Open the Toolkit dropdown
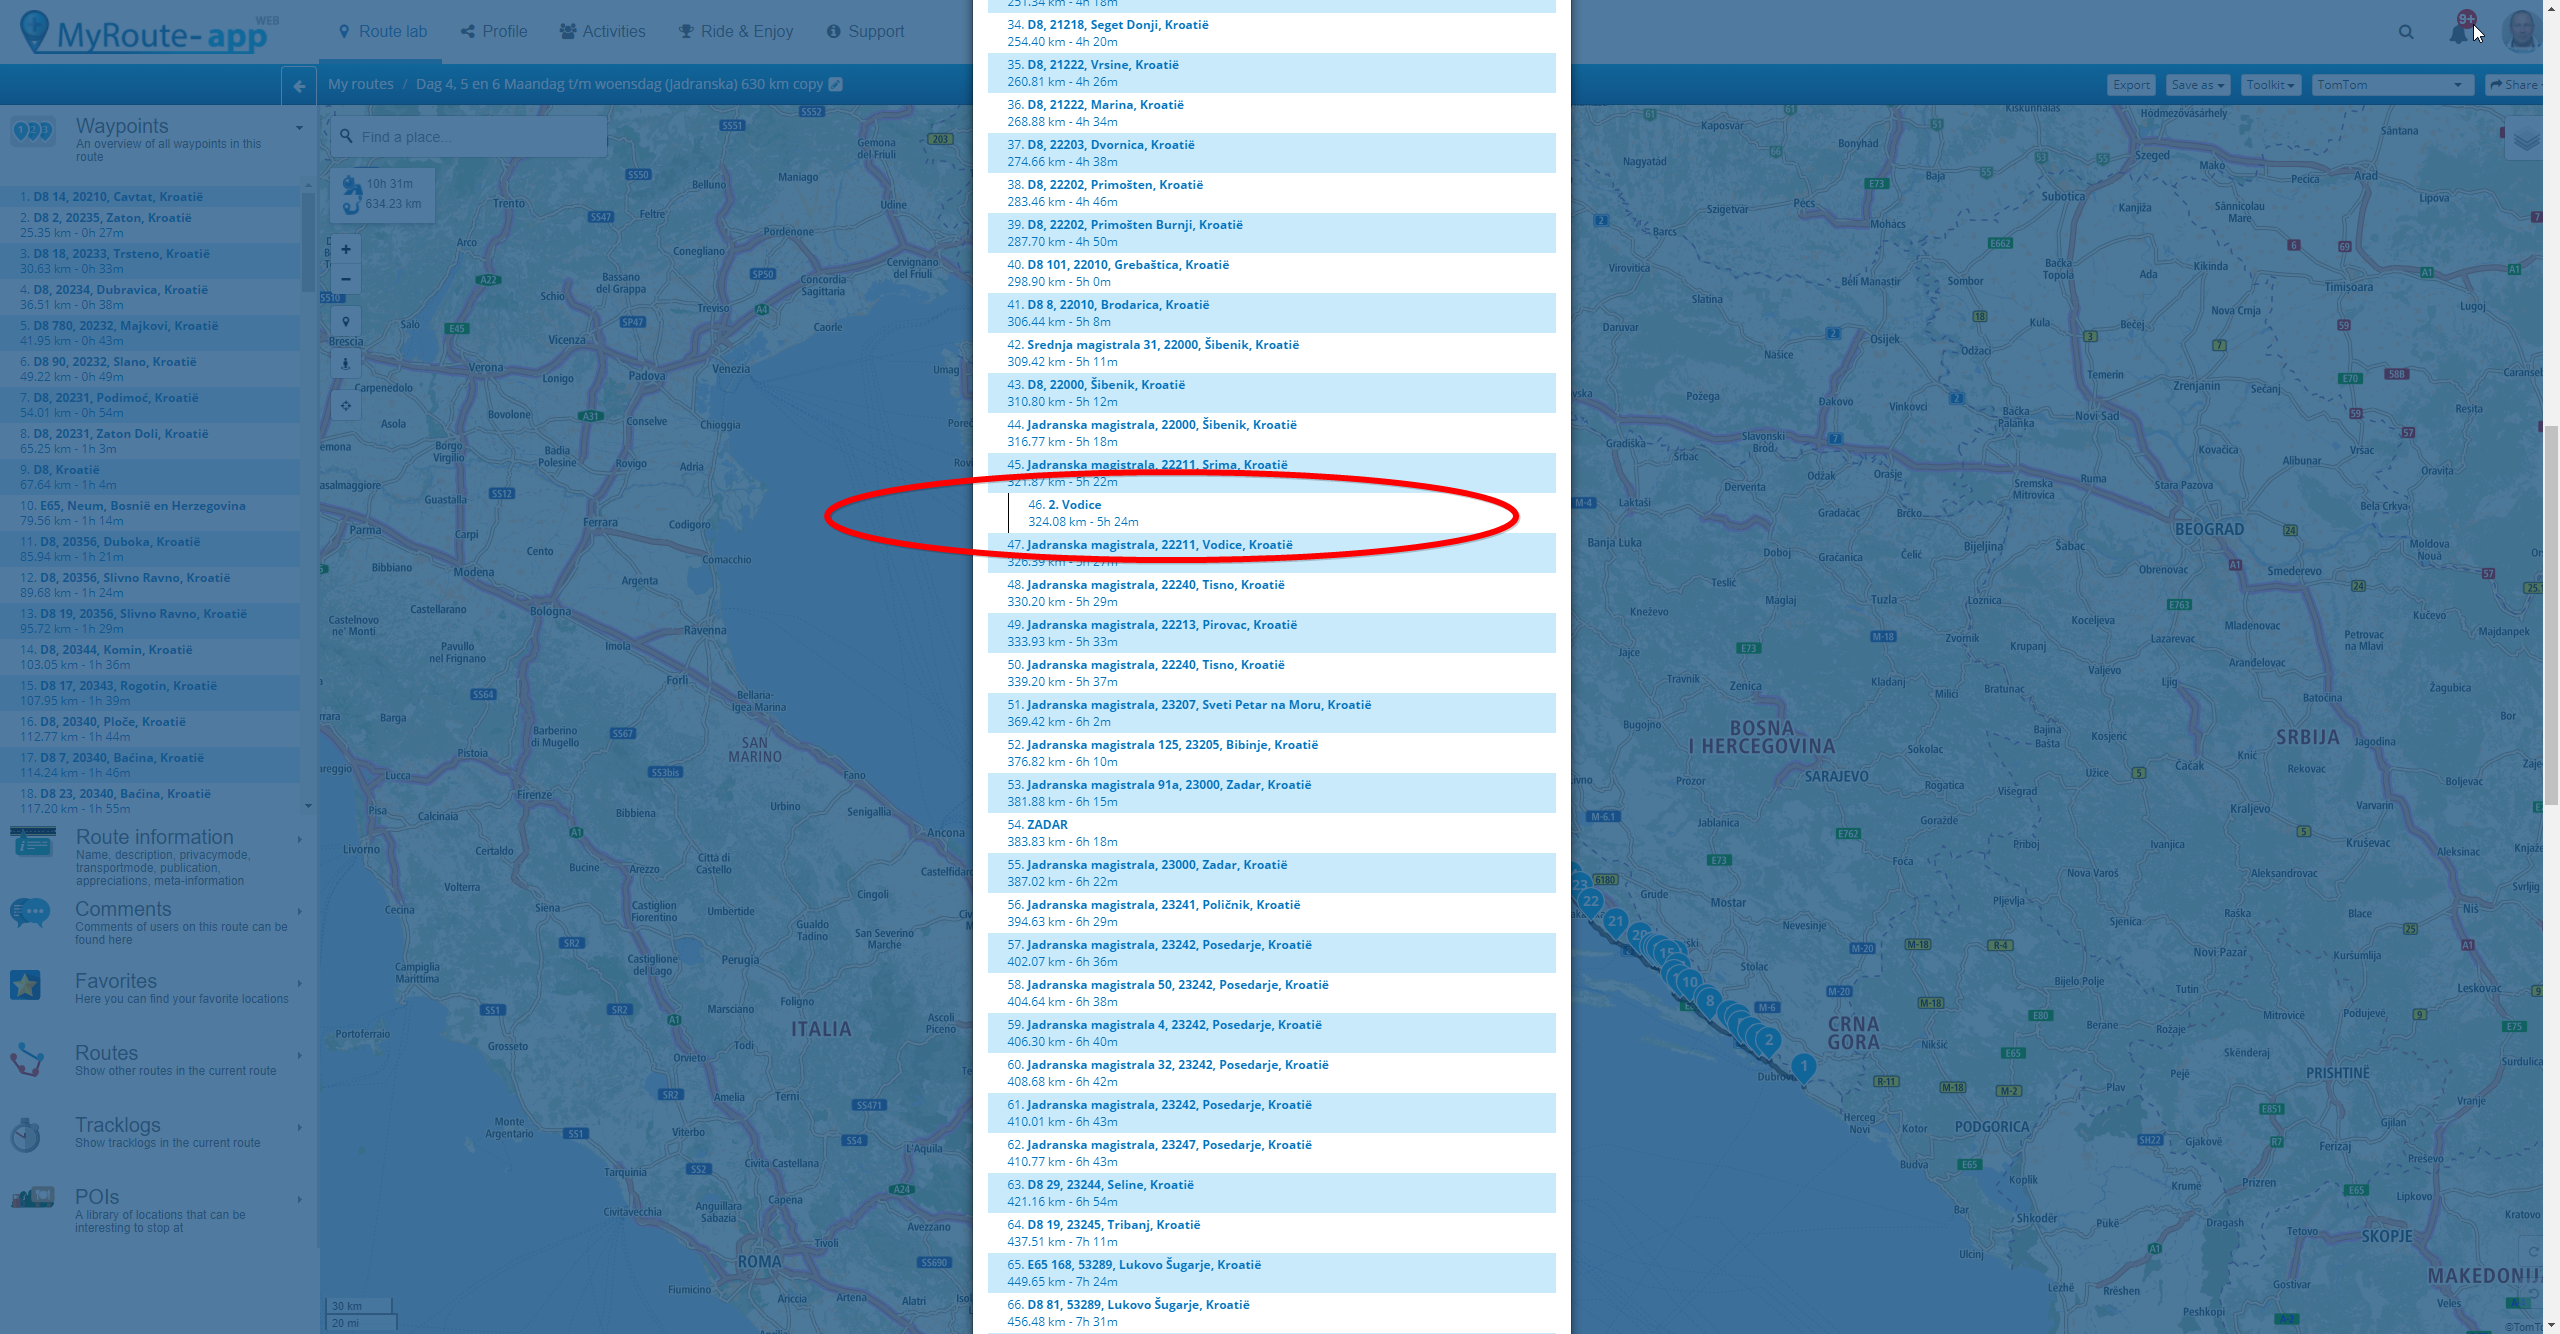The width and height of the screenshot is (2560, 1334). [x=2270, y=85]
